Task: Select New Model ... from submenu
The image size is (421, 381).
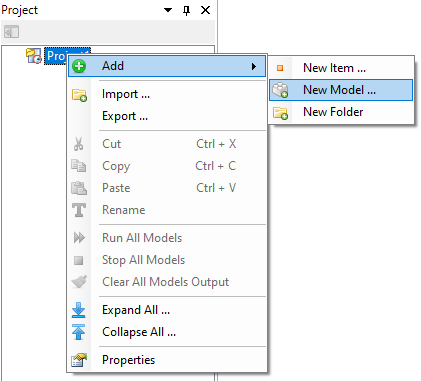Action: tap(341, 90)
